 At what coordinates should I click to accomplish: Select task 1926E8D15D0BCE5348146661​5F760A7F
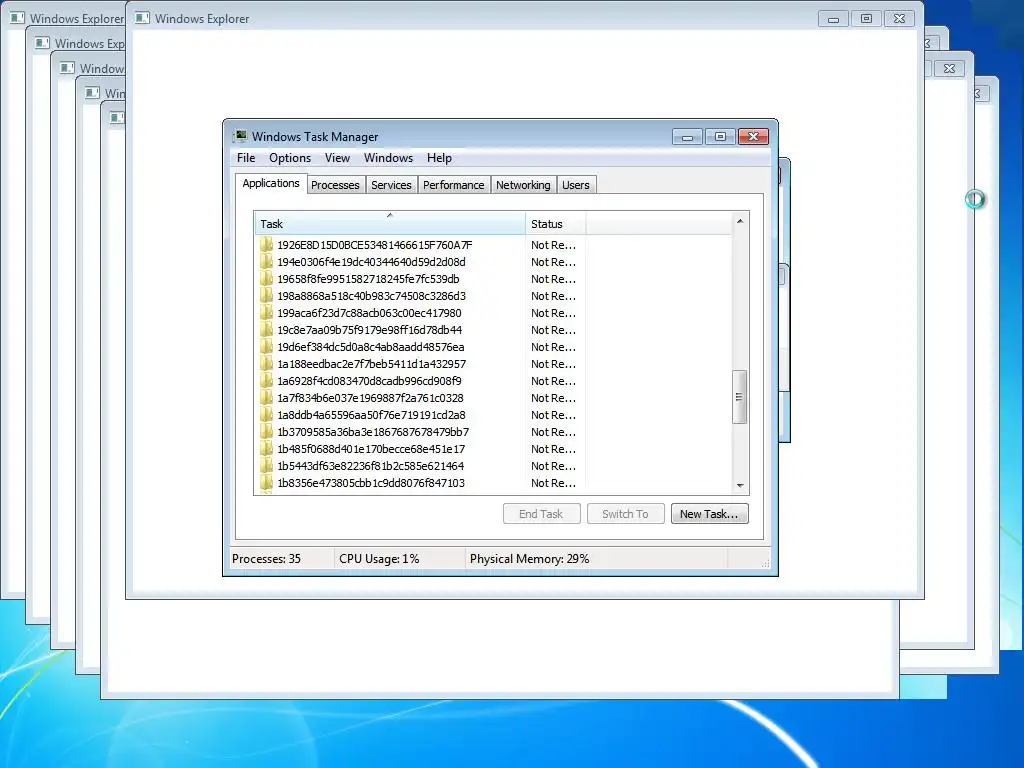click(x=374, y=245)
